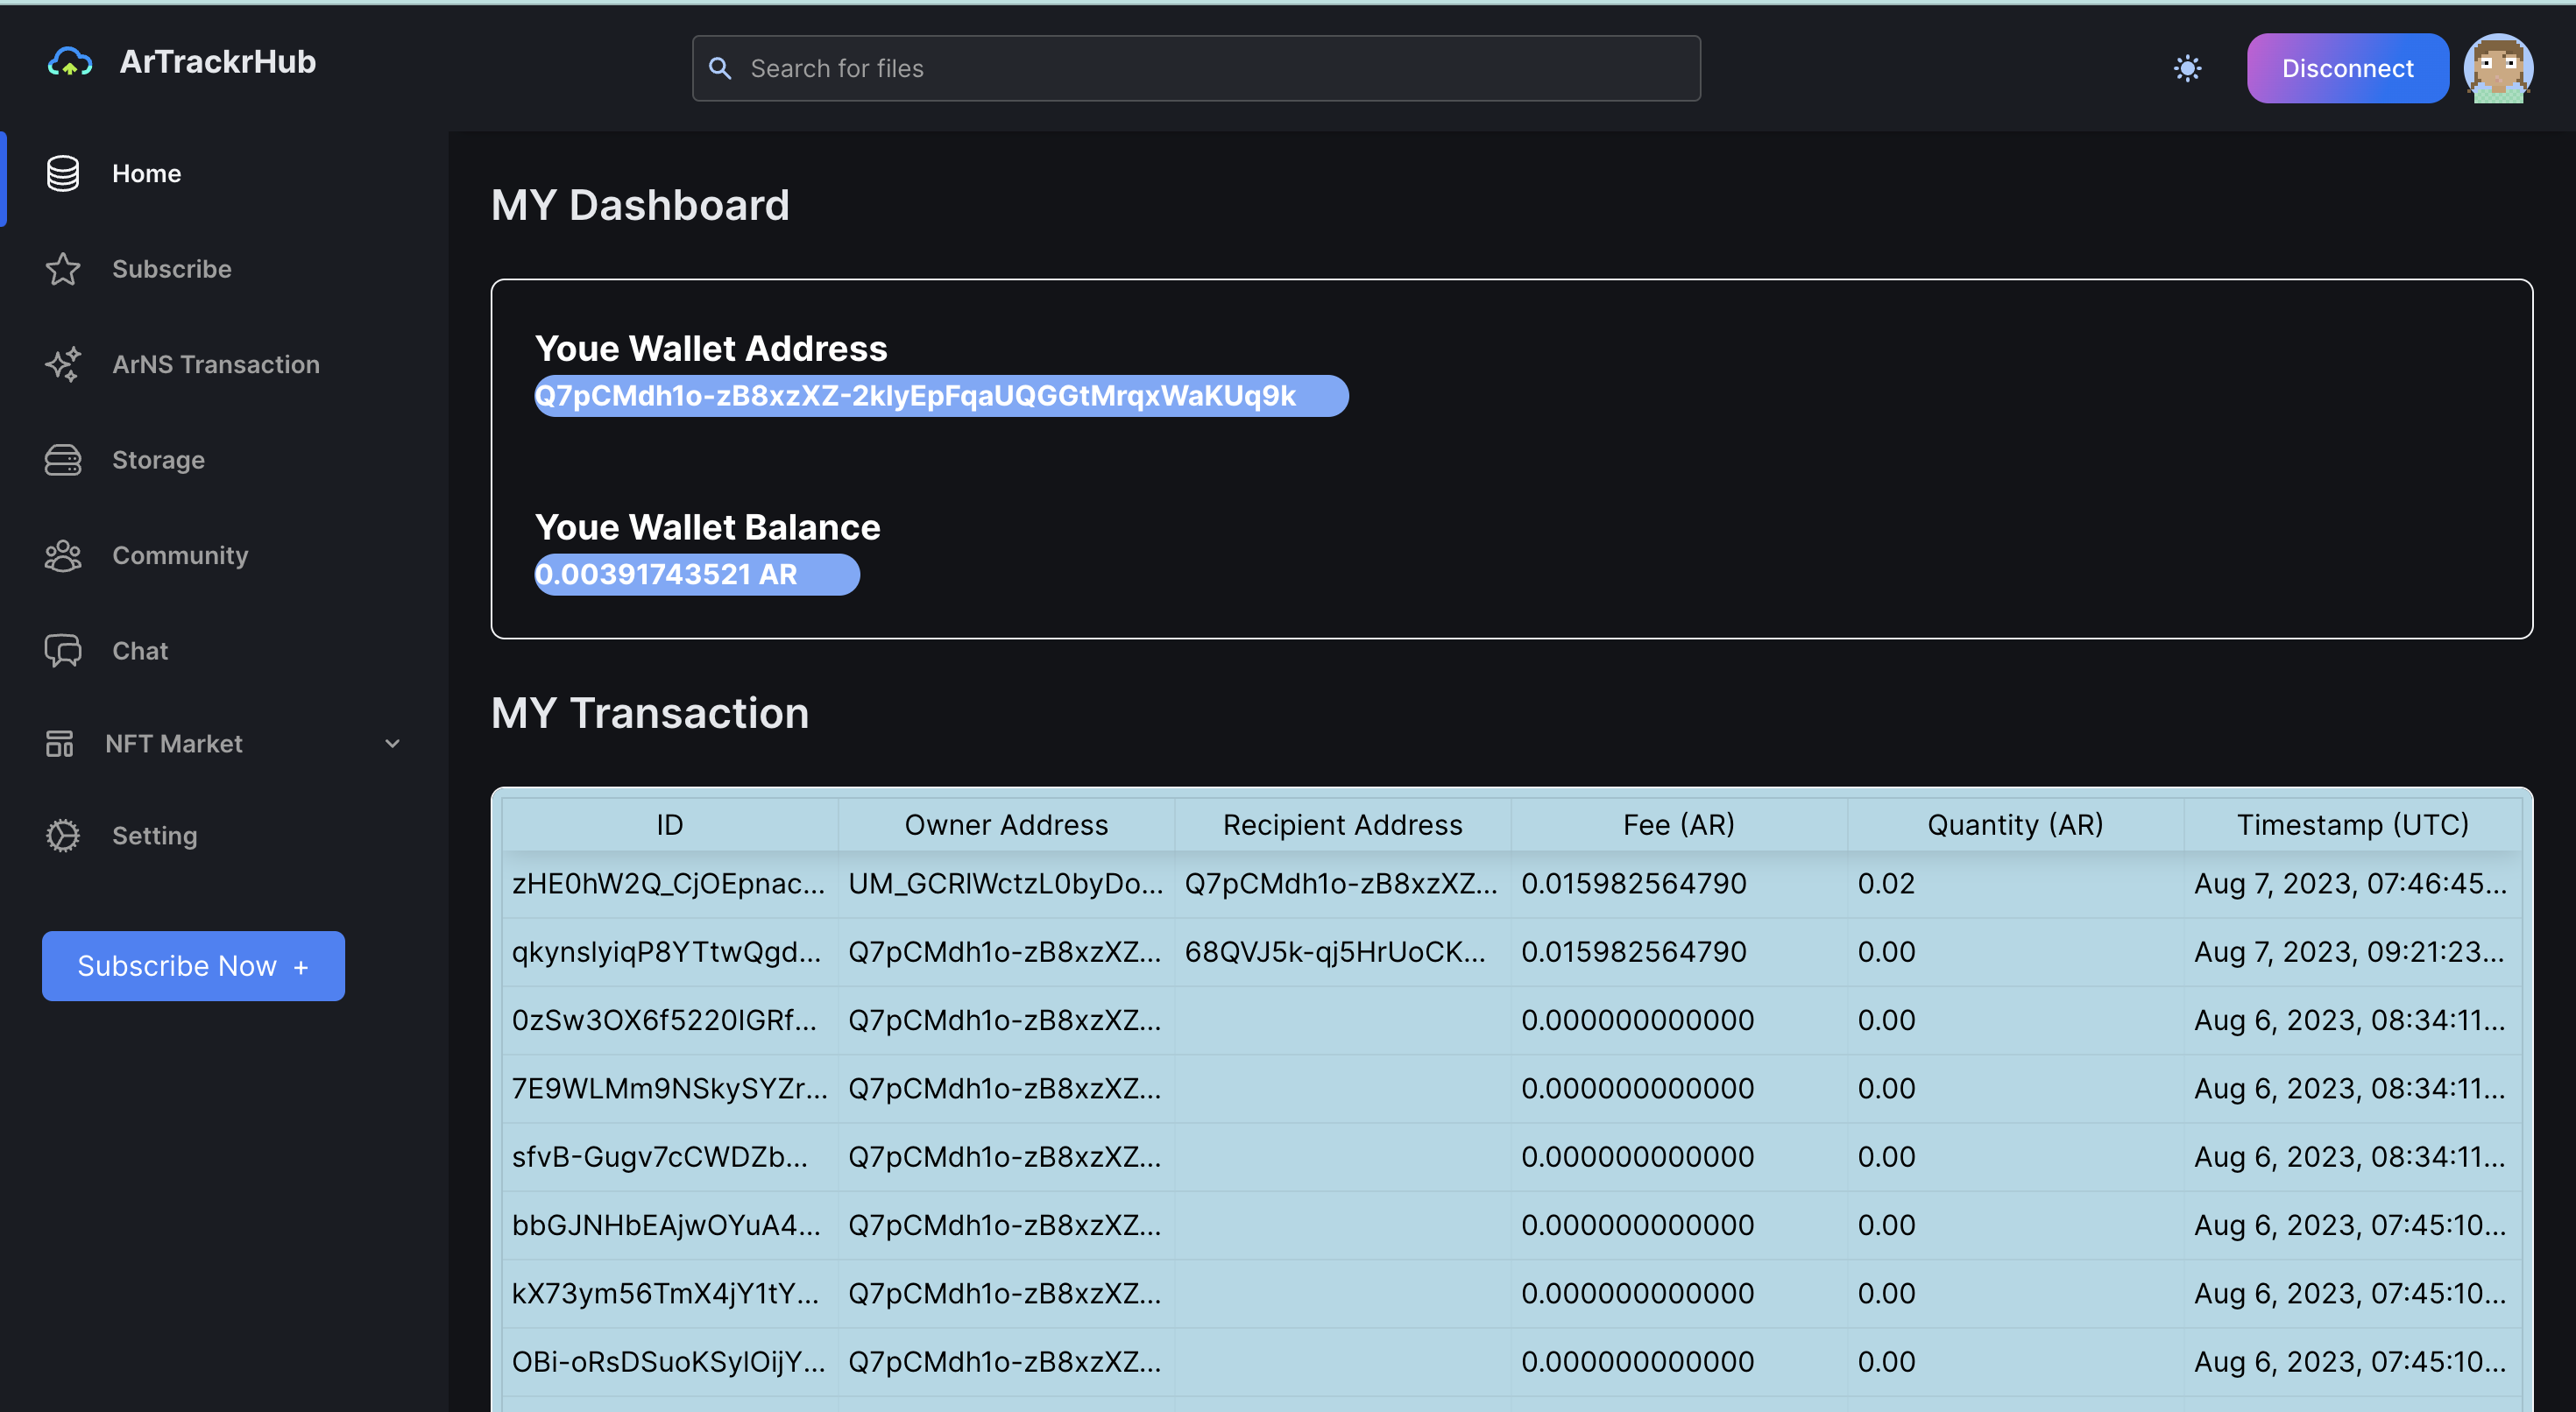Viewport: 2576px width, 1412px height.
Task: Click the ArNS Transaction sparkle icon
Action: (63, 364)
